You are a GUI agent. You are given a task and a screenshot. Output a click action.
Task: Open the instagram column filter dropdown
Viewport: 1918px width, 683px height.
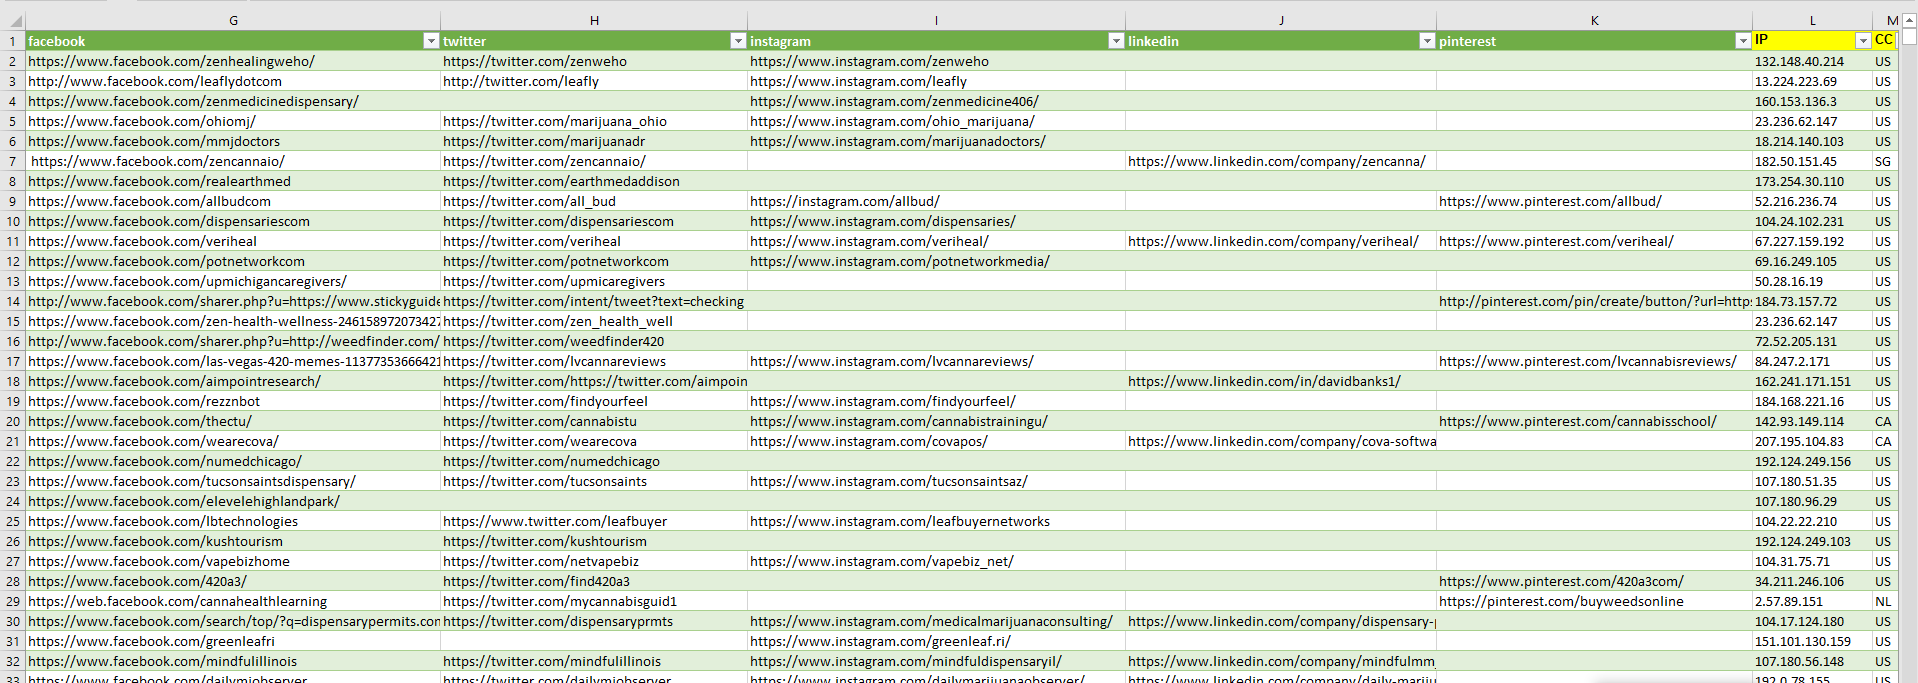coord(1116,41)
